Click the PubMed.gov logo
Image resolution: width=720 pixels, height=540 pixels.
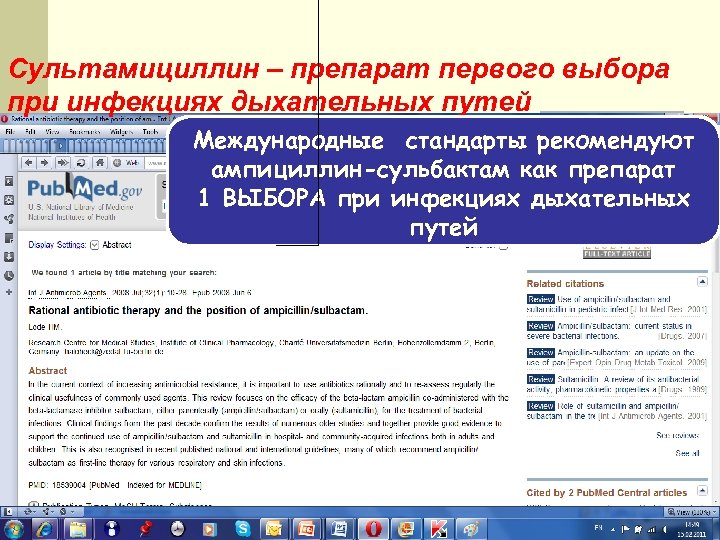pos(85,188)
